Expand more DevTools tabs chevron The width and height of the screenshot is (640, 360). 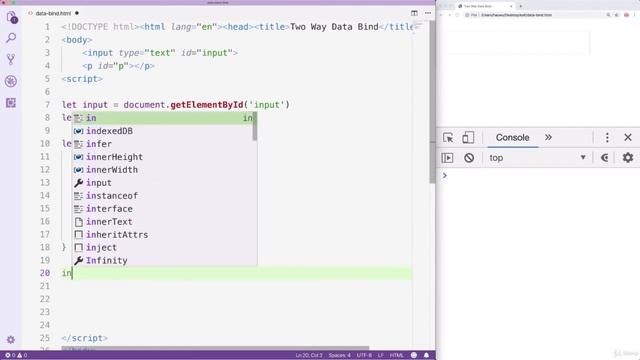[x=548, y=138]
